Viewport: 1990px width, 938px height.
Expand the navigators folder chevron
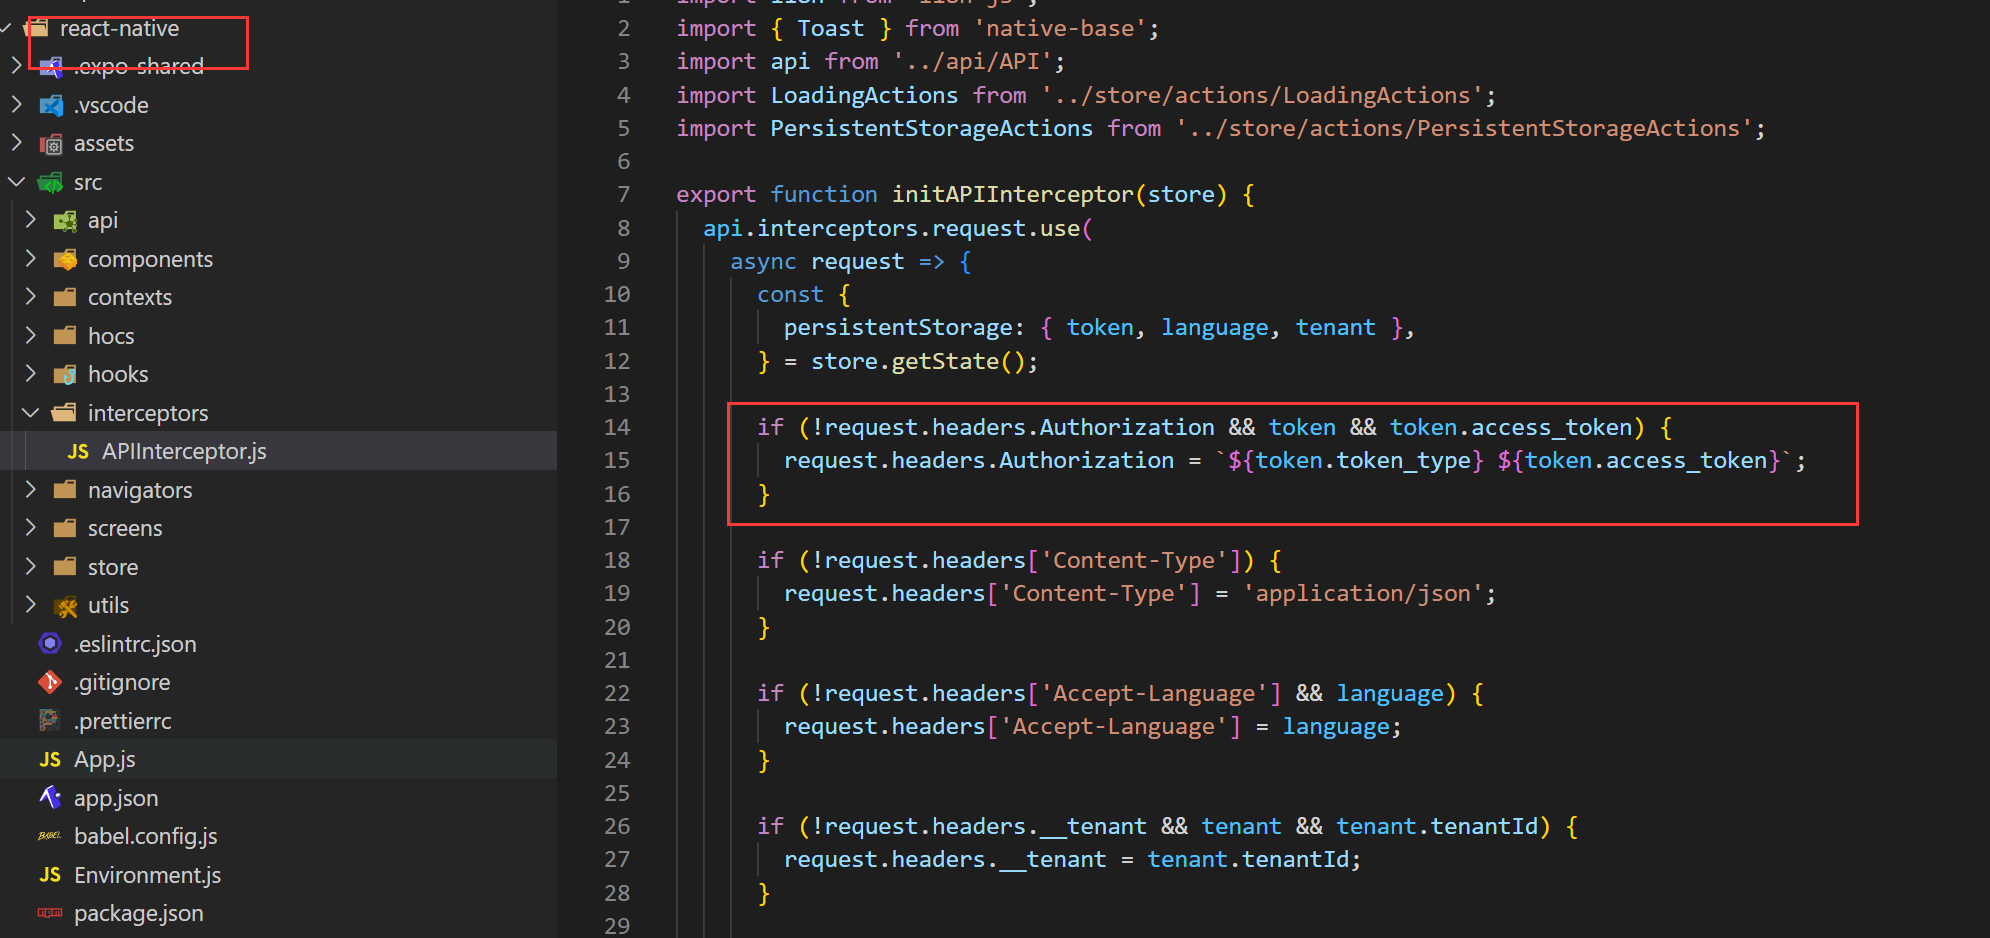coord(31,490)
